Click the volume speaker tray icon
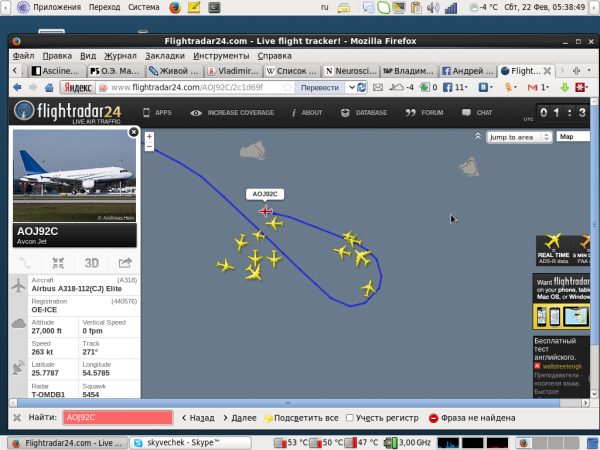 (432, 7)
